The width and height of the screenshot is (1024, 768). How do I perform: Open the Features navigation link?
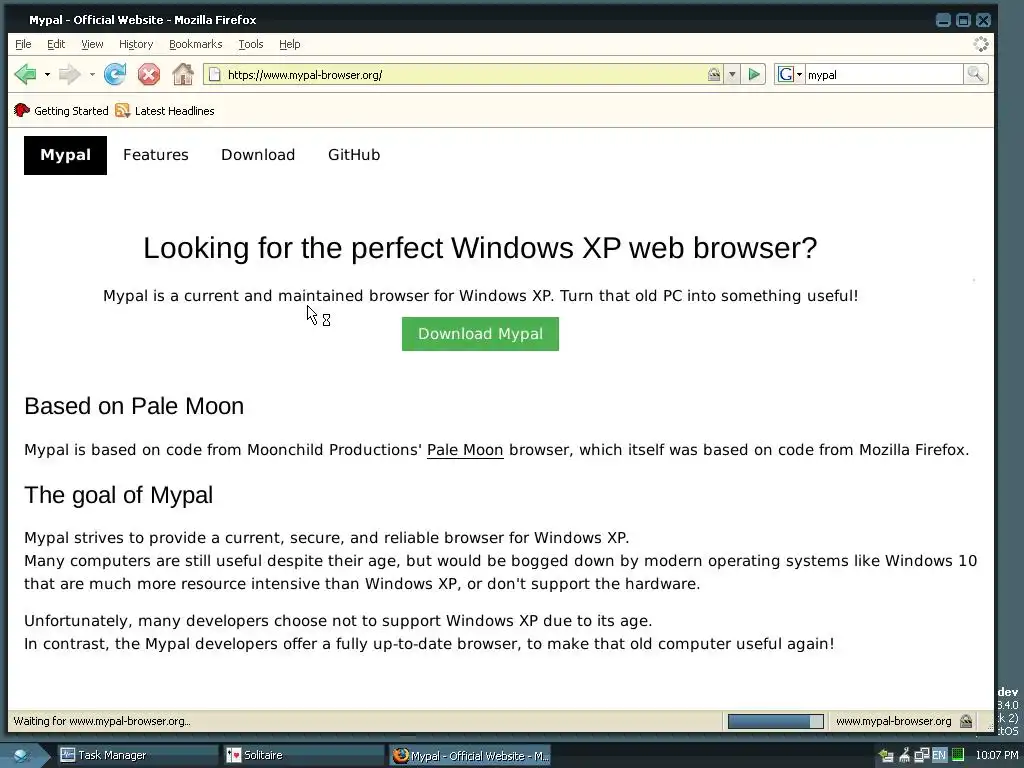tap(155, 155)
